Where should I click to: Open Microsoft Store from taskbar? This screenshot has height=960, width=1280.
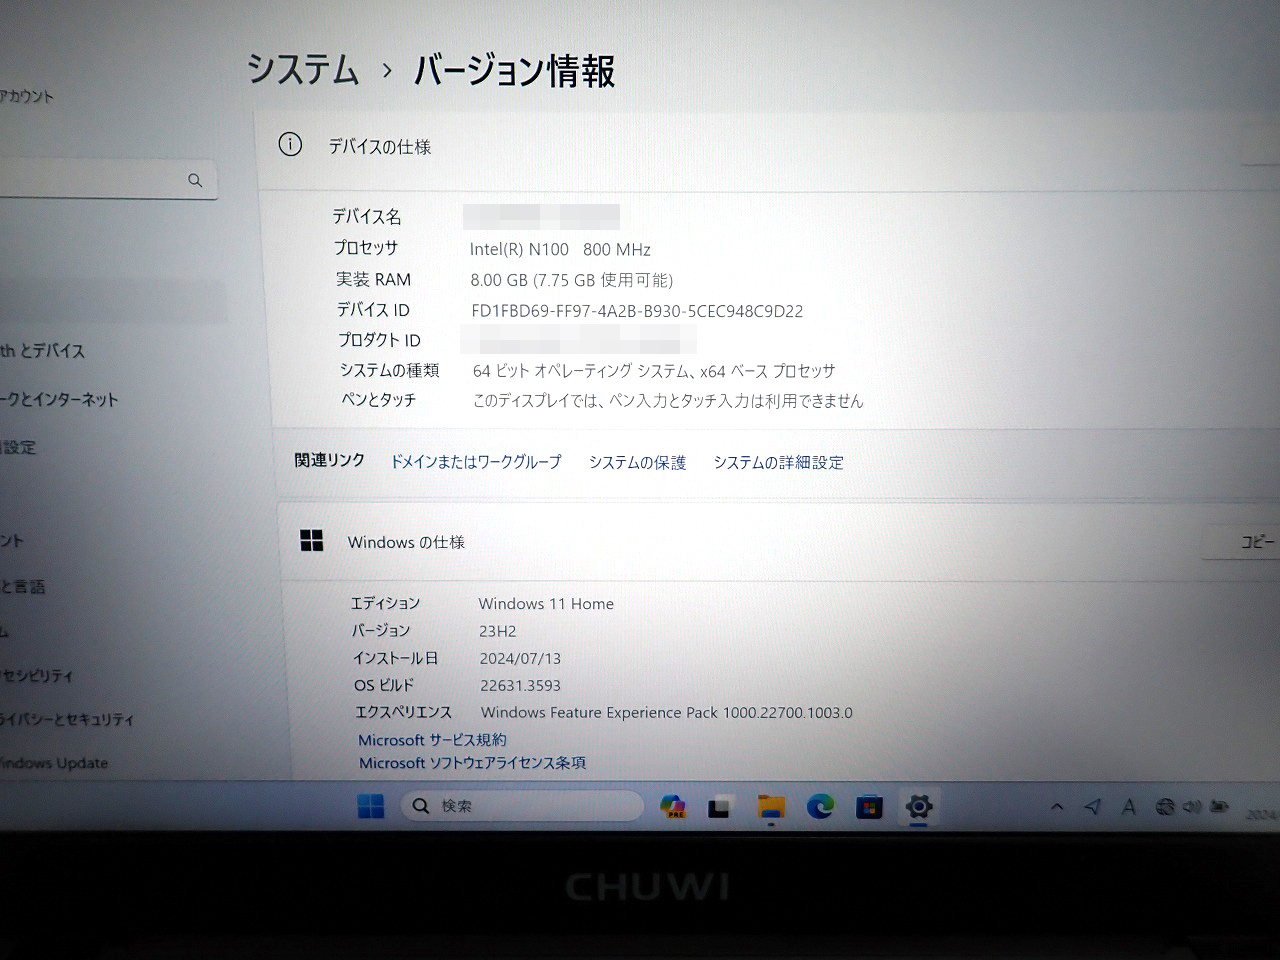coord(869,807)
